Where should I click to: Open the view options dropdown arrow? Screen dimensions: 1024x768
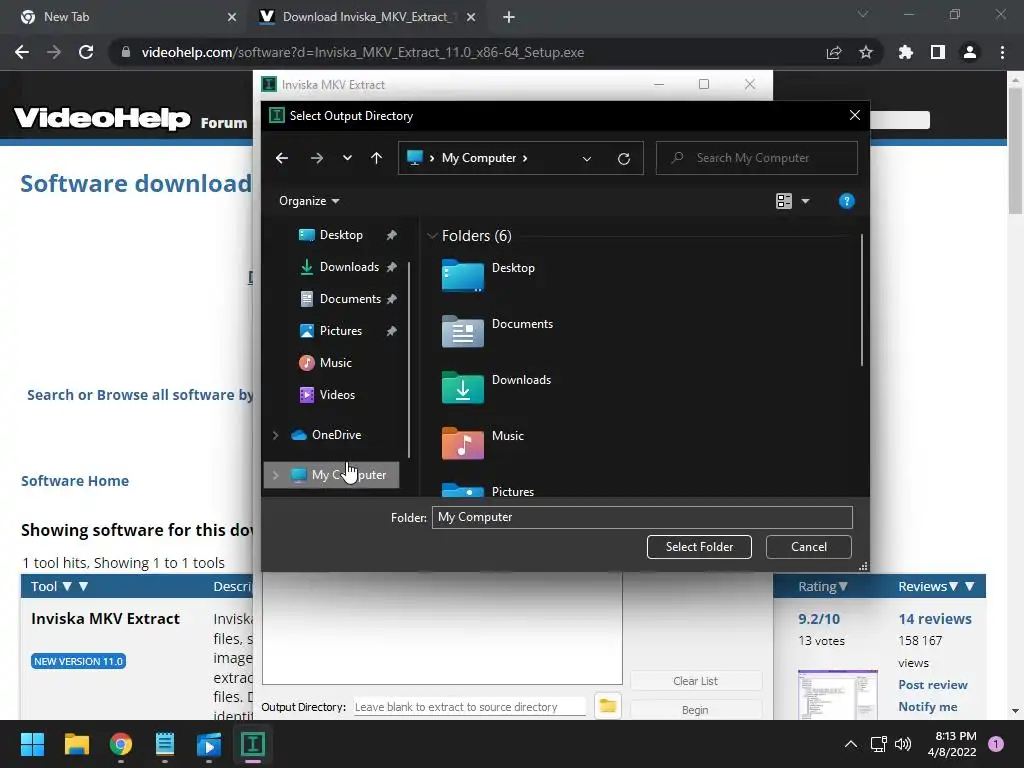click(805, 201)
